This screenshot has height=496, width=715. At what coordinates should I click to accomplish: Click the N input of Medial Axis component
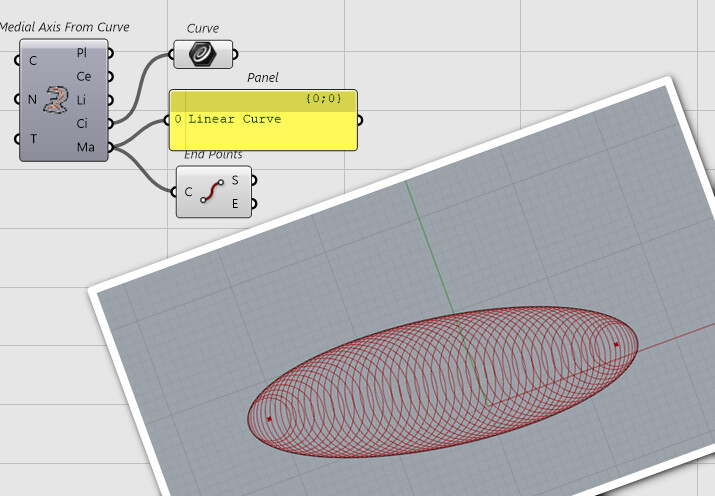(x=32, y=99)
